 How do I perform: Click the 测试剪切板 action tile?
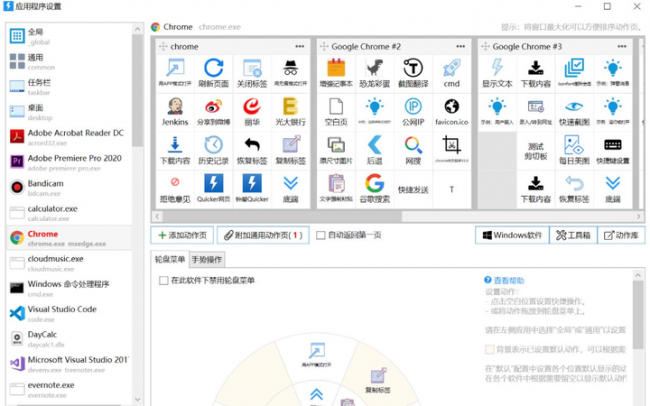(536, 150)
